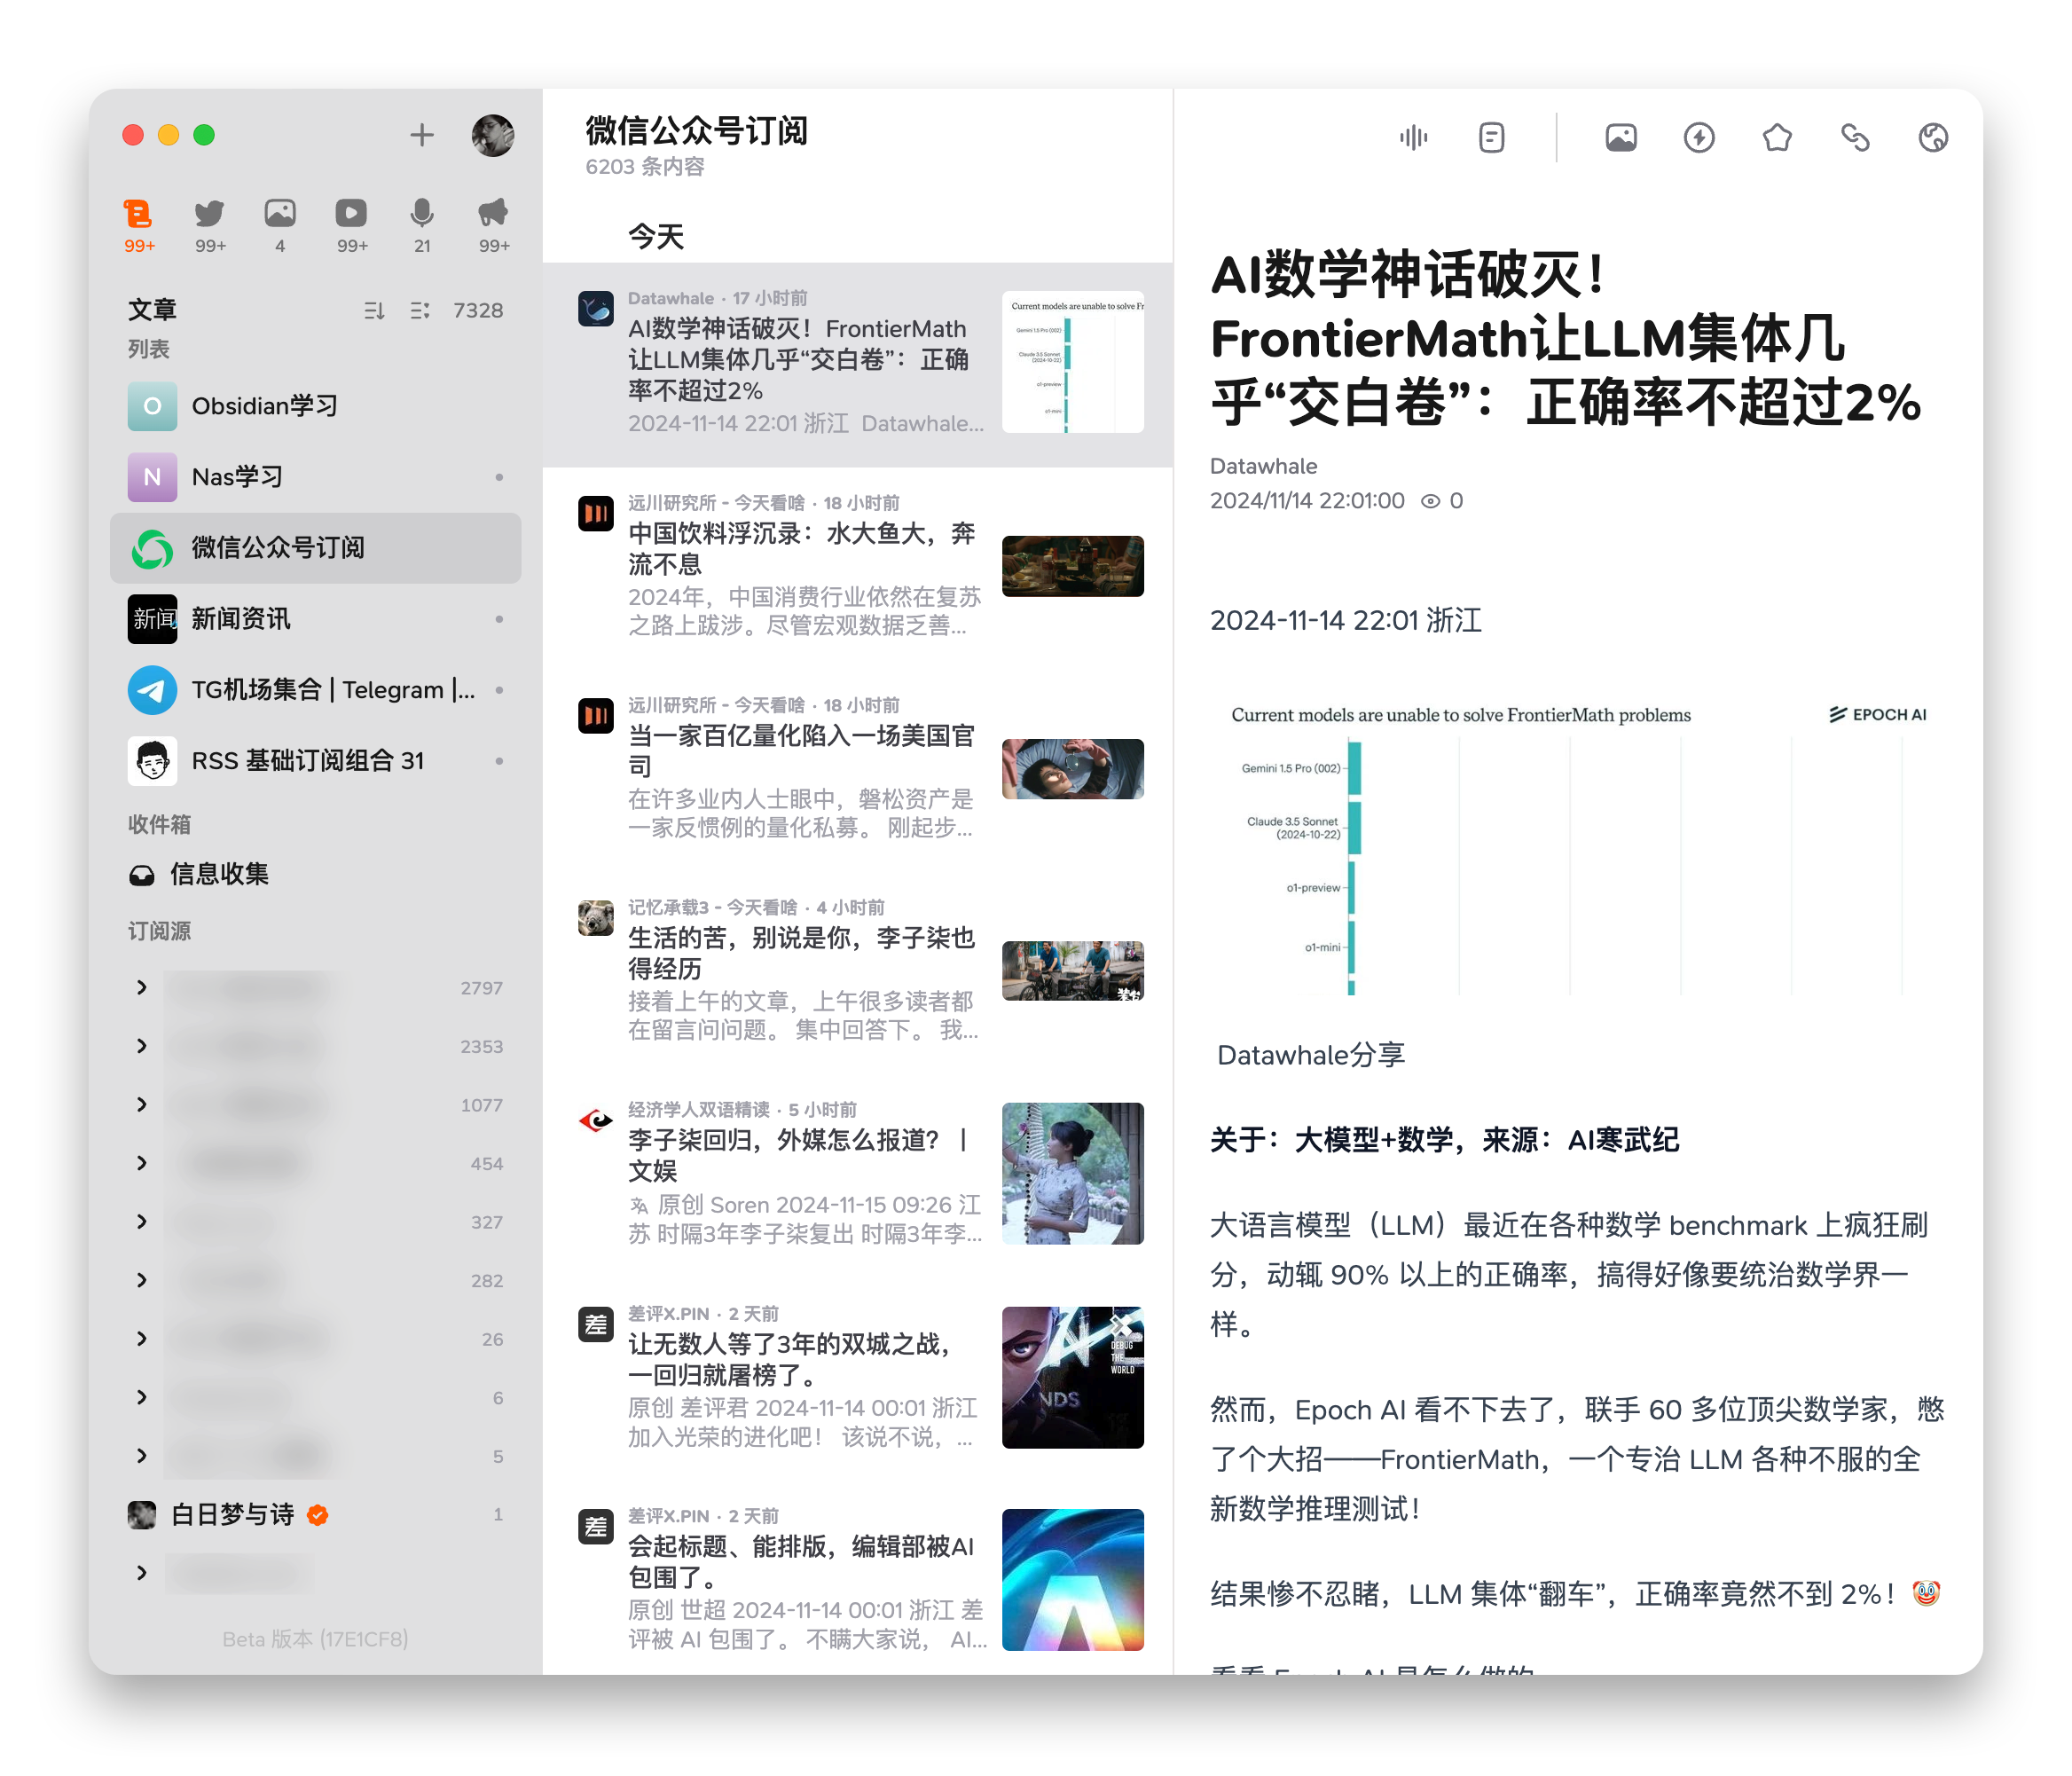Open the 会起标题、能排版 article
This screenshot has width=2072, height=1776.
(857, 1579)
